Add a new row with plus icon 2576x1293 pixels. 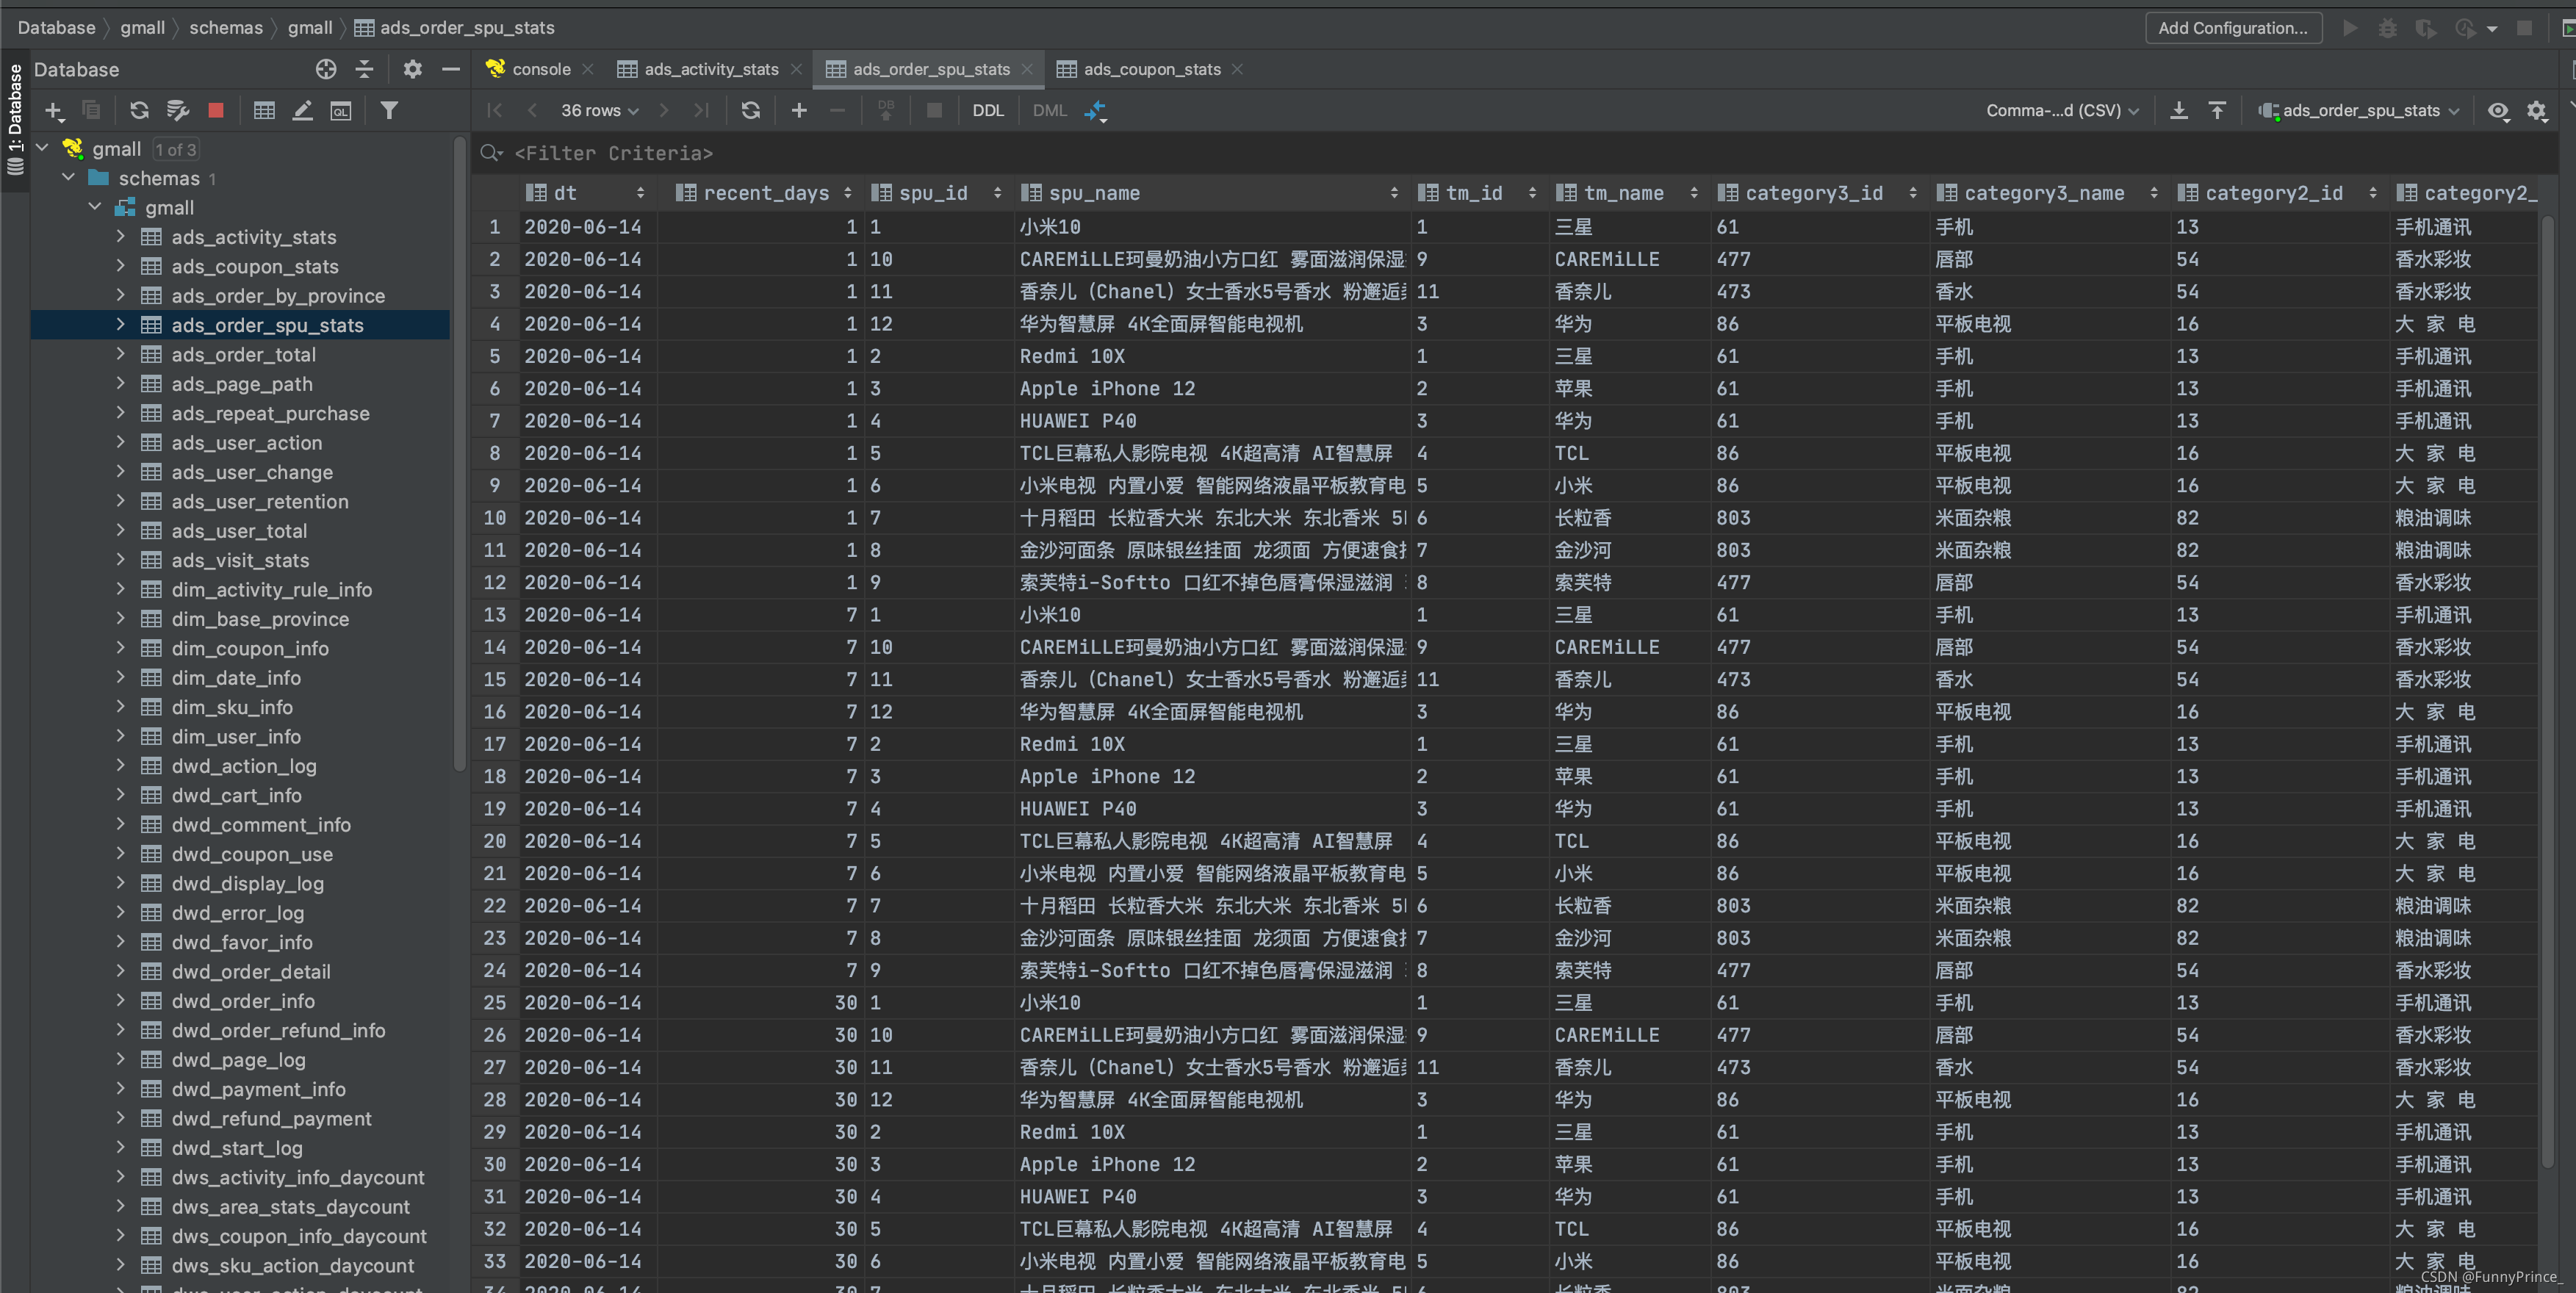click(799, 111)
